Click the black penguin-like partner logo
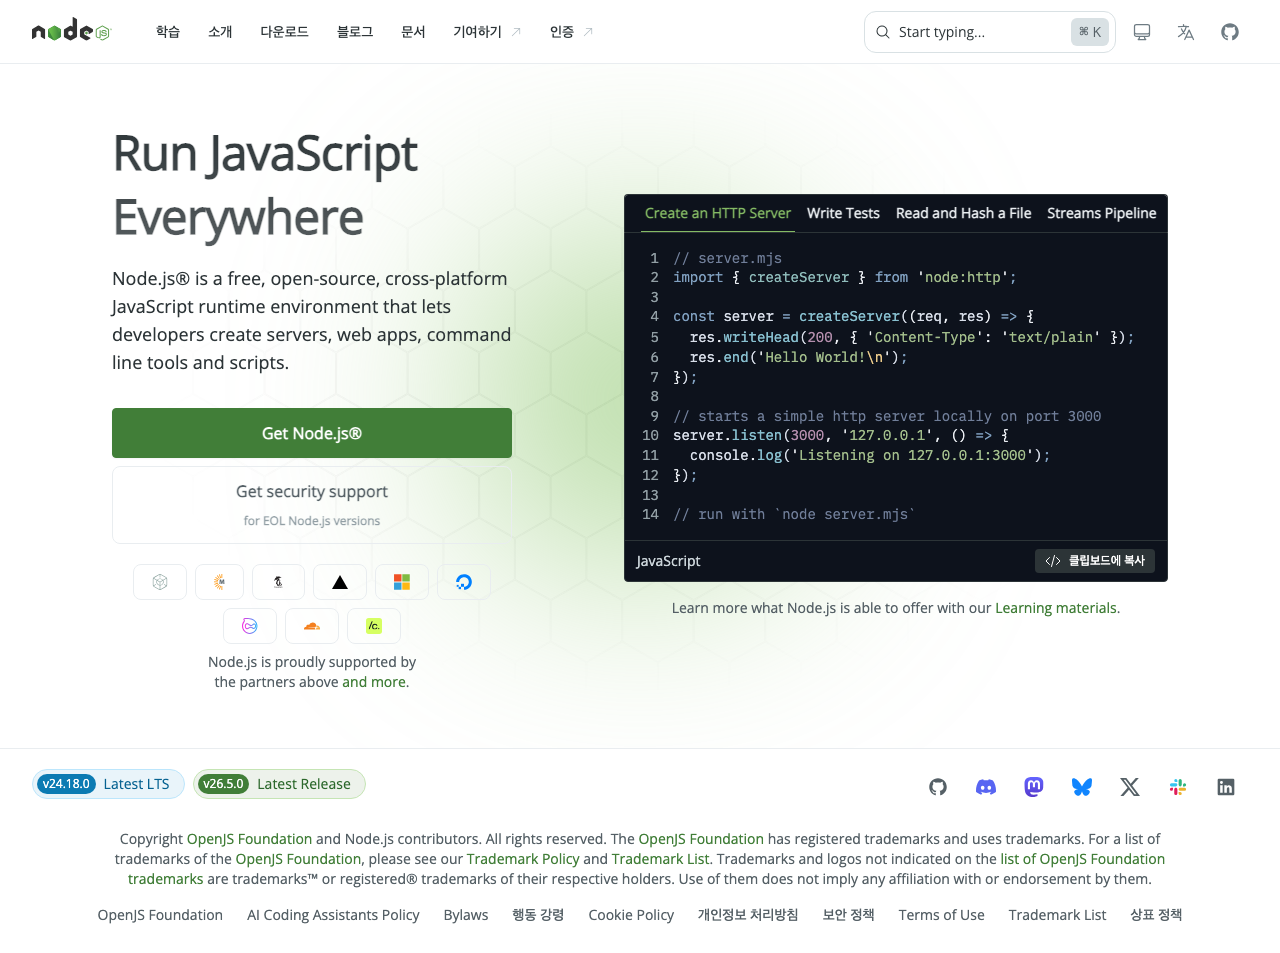This screenshot has width=1280, height=953. tap(278, 582)
